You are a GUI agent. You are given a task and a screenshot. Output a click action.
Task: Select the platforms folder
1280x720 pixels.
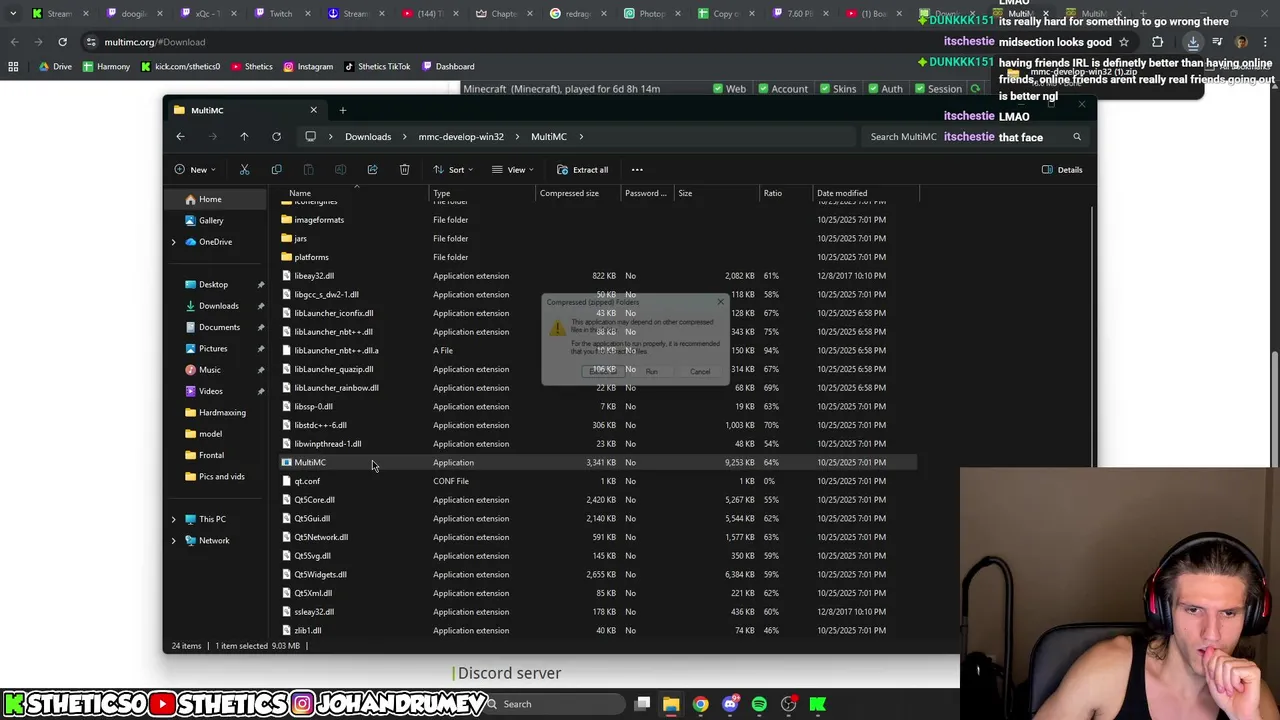(598, 257)
